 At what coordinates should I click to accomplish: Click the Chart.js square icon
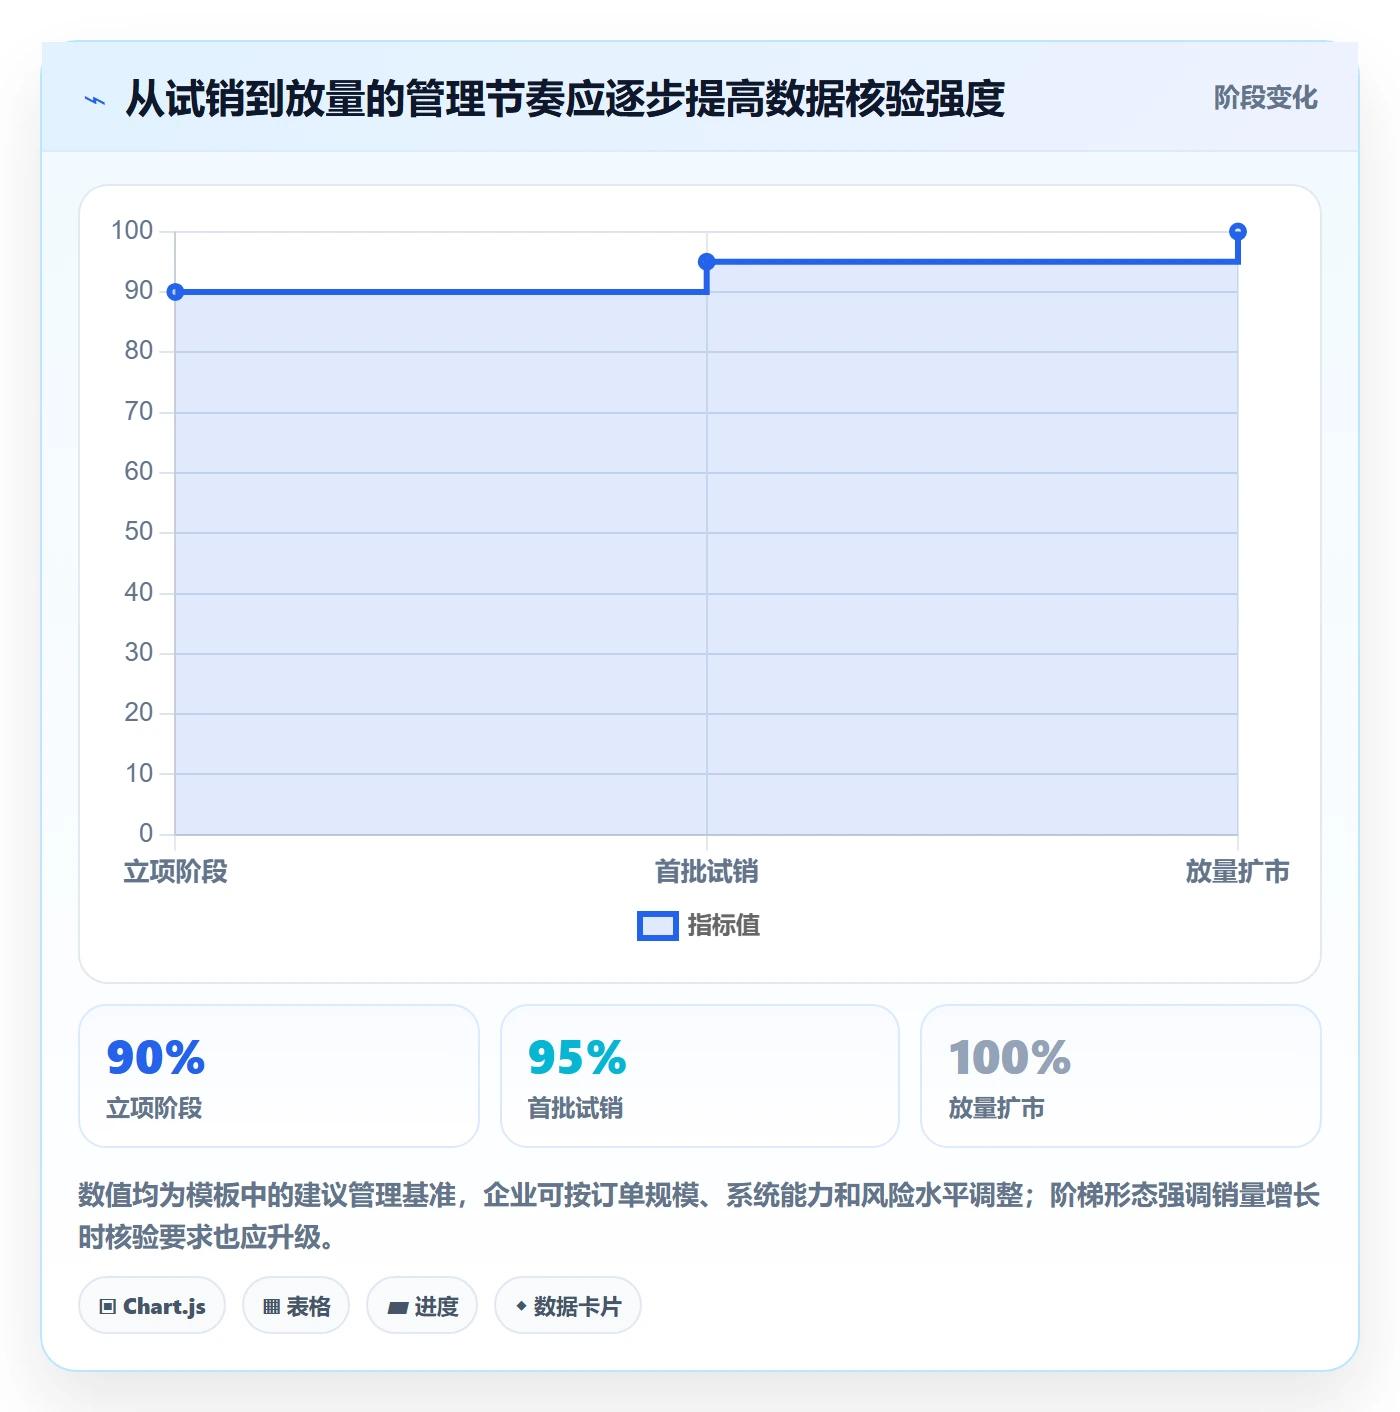(108, 1306)
